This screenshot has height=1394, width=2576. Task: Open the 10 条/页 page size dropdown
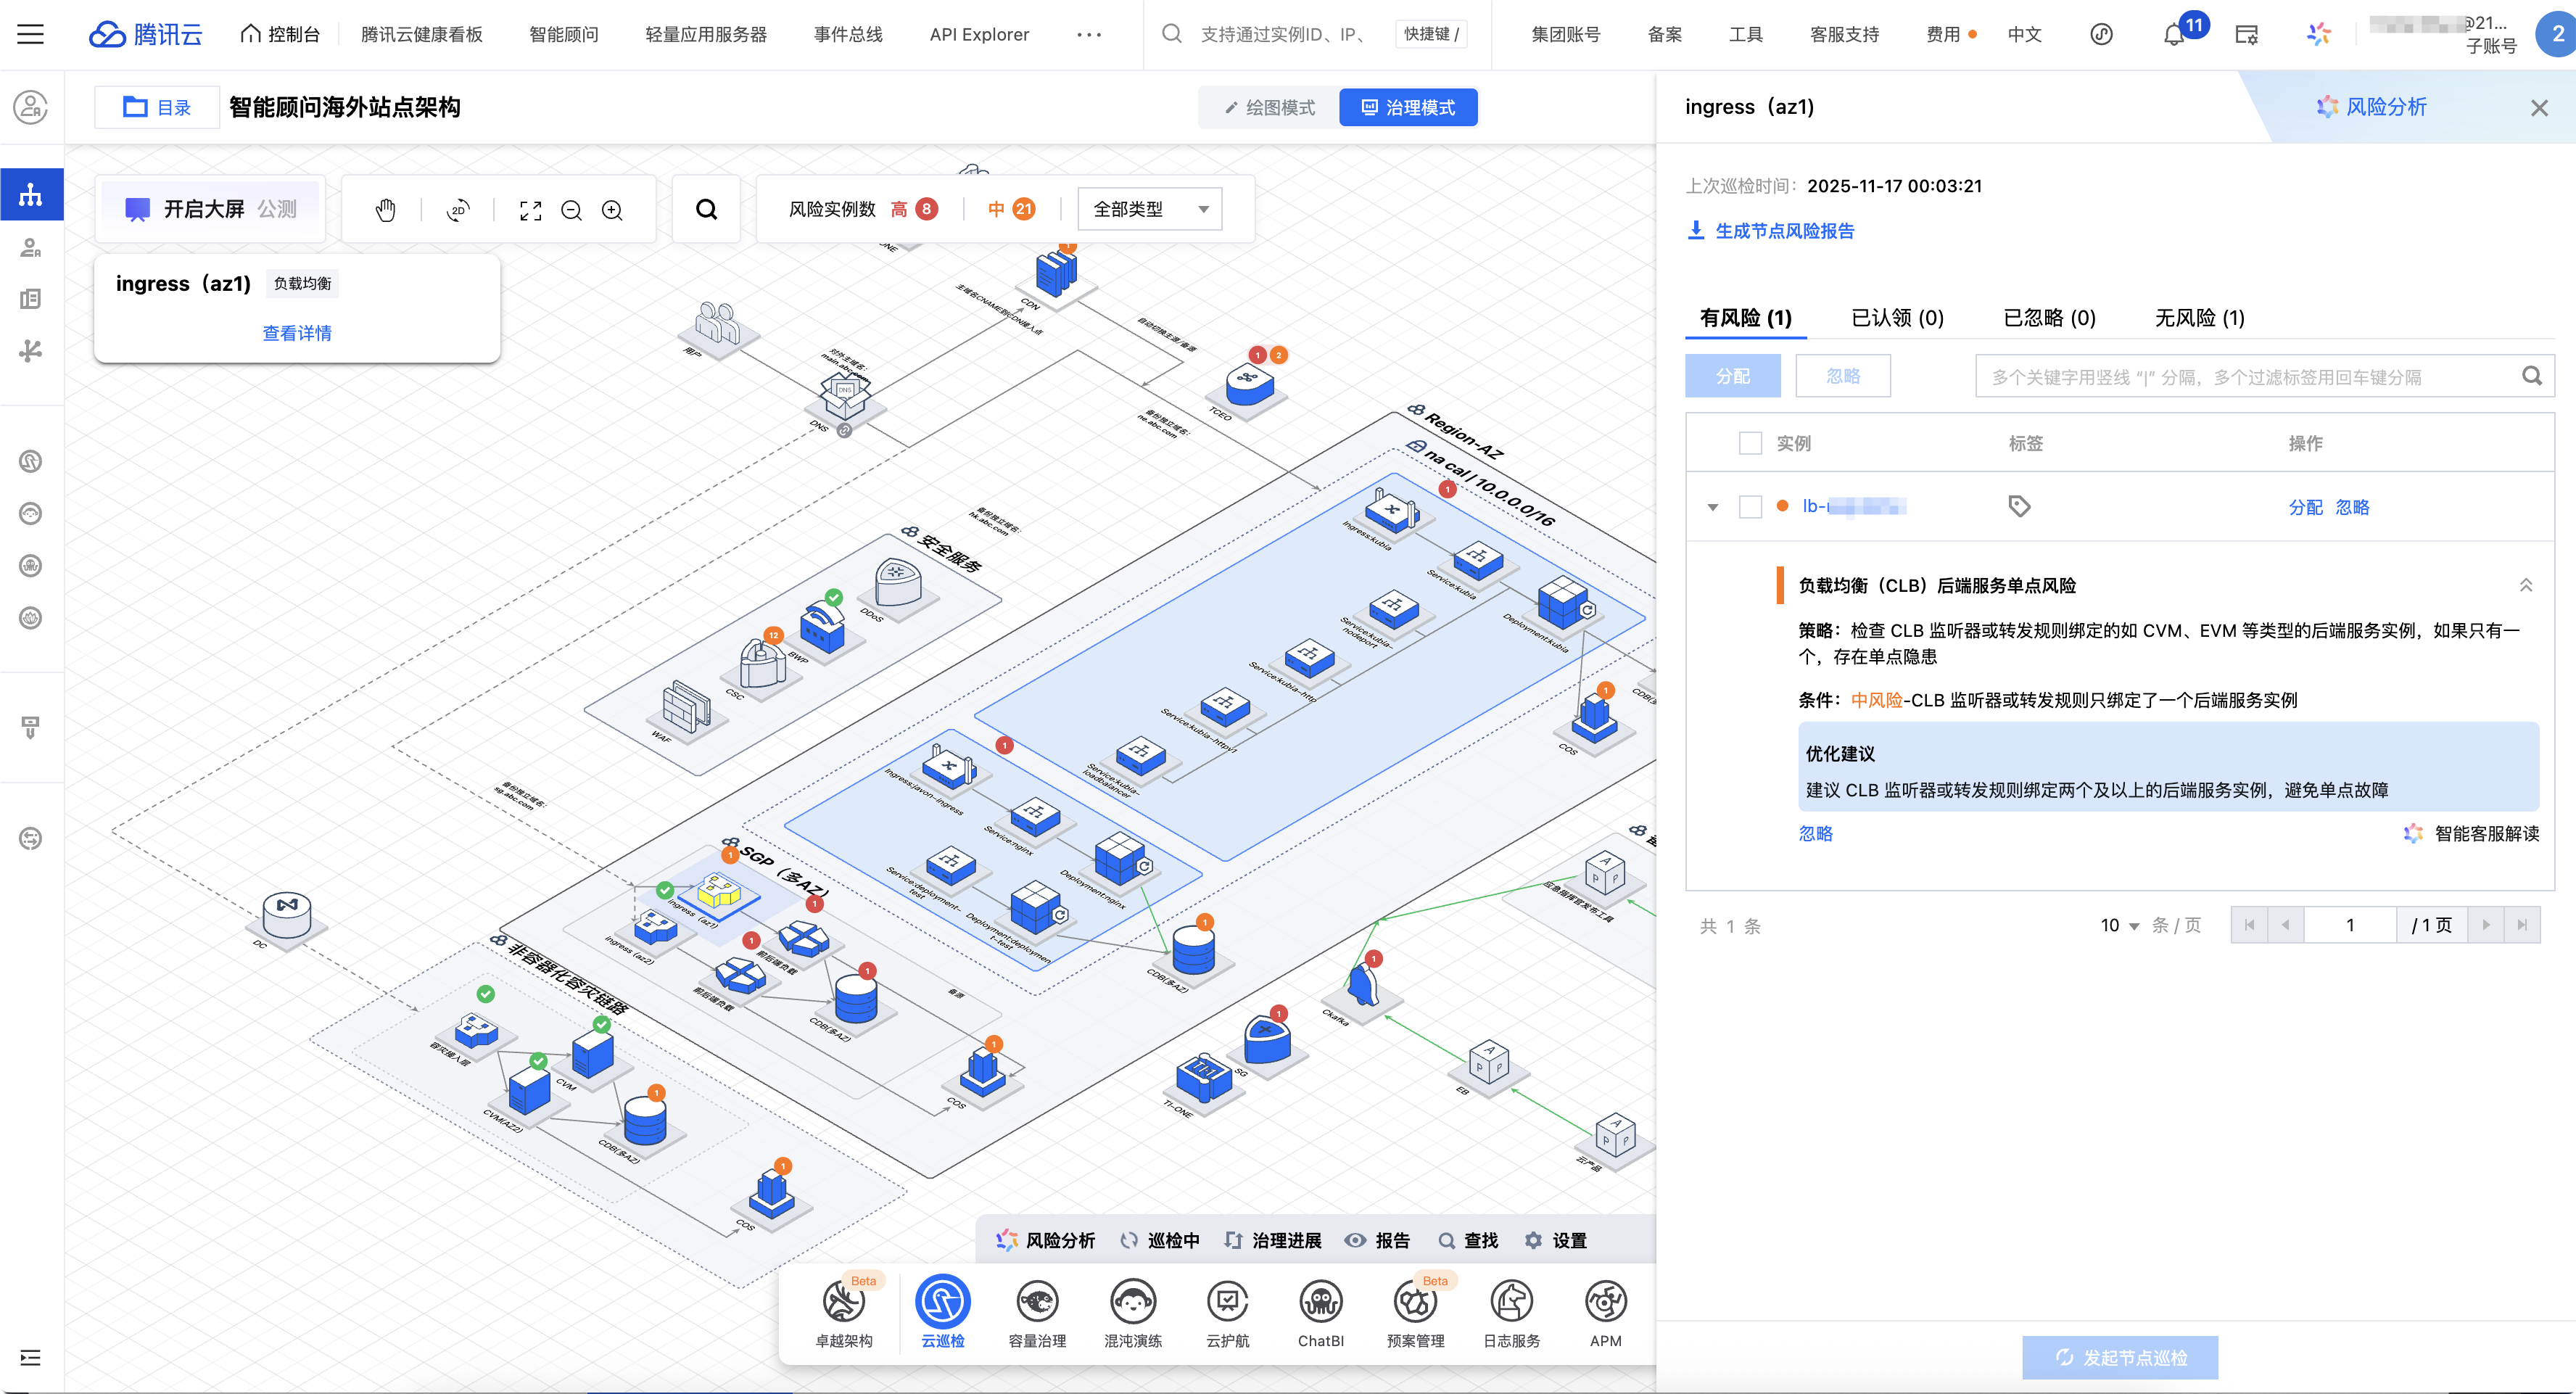coord(2119,926)
